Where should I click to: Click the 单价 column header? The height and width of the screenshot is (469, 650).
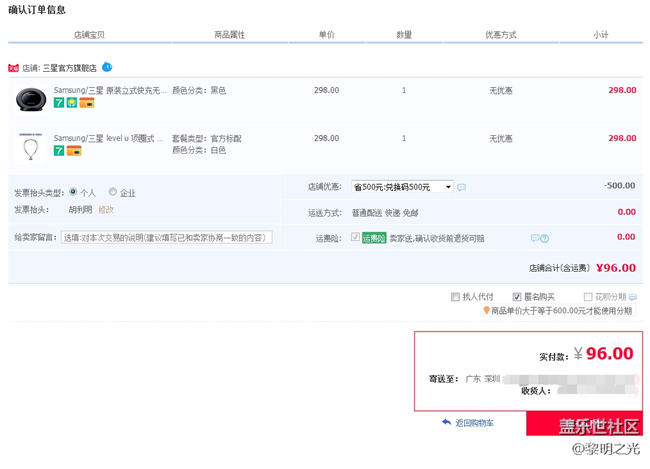(x=327, y=35)
